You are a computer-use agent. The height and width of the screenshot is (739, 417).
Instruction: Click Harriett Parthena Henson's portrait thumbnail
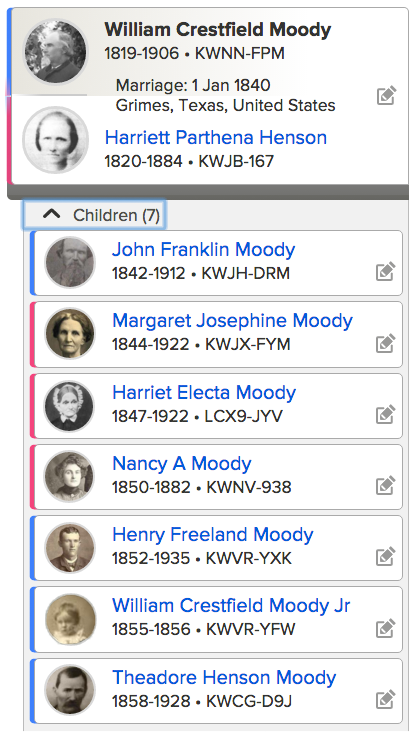[x=56, y=140]
